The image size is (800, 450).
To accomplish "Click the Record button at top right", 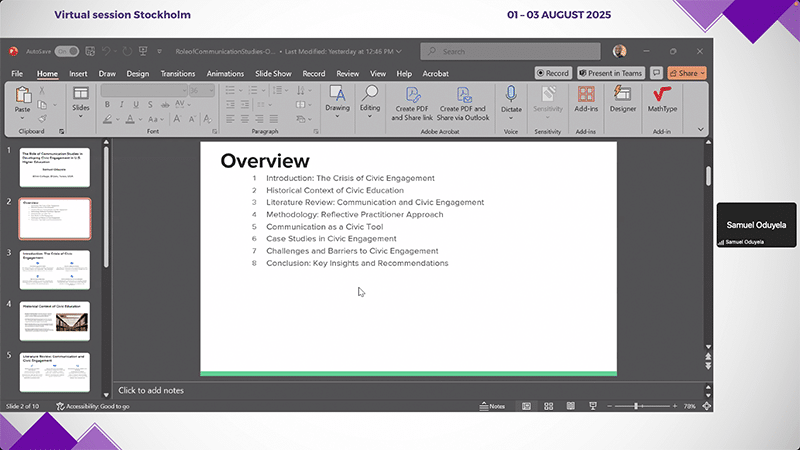I will 552,73.
